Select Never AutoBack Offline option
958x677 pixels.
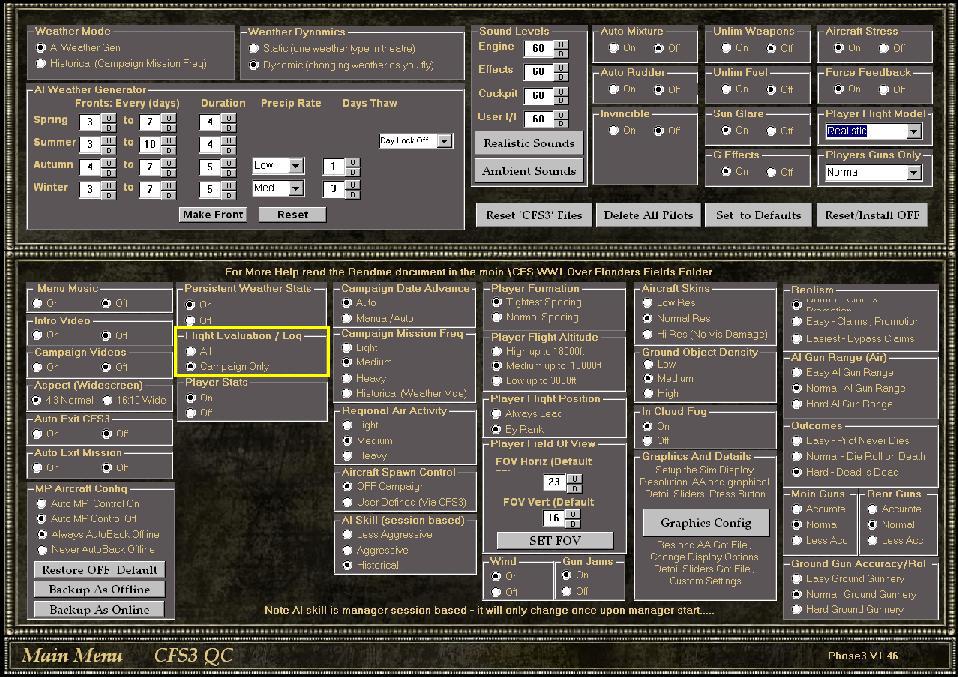pyautogui.click(x=42, y=550)
